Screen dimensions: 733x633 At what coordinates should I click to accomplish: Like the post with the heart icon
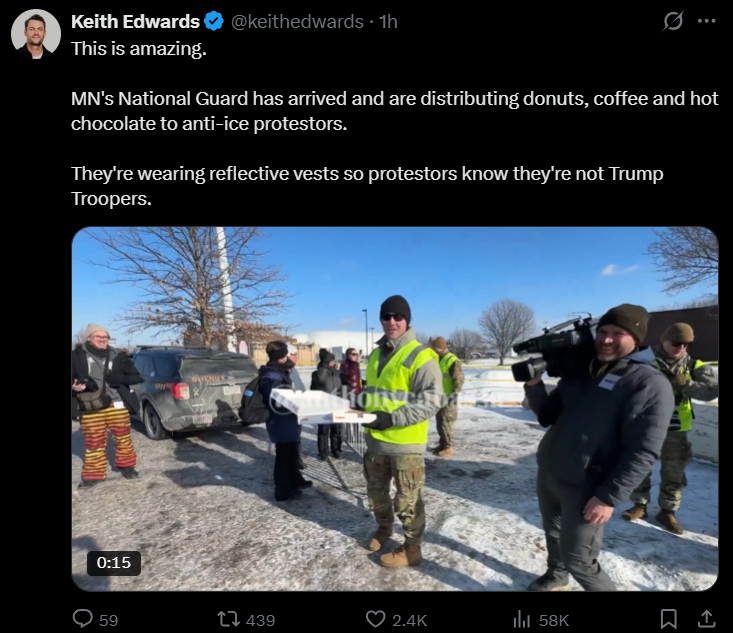tap(375, 619)
